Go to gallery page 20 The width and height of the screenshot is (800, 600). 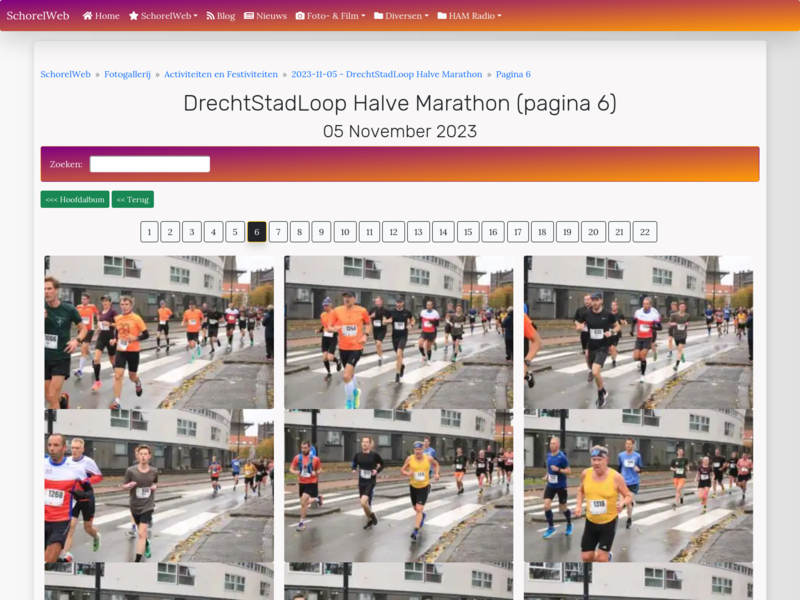pyautogui.click(x=593, y=232)
